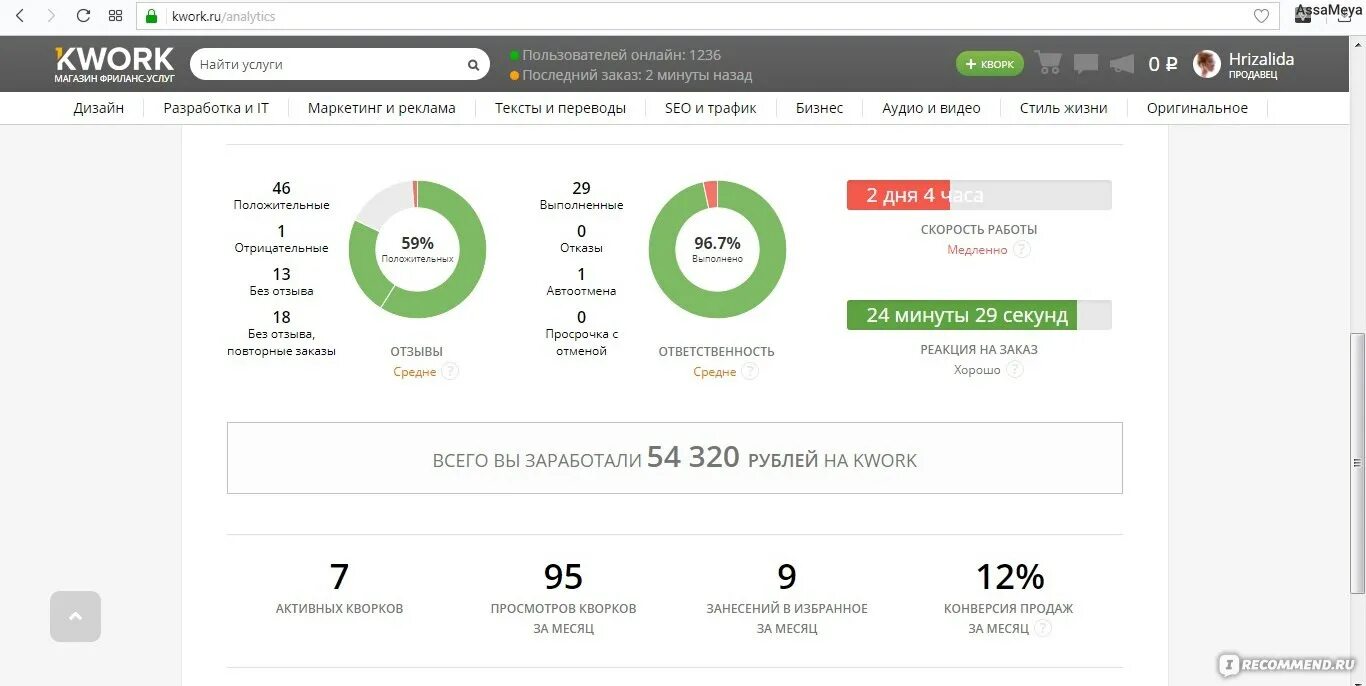Screen dimensions: 1366x686
Task: Click the 0 ₽ balance
Action: [1163, 64]
